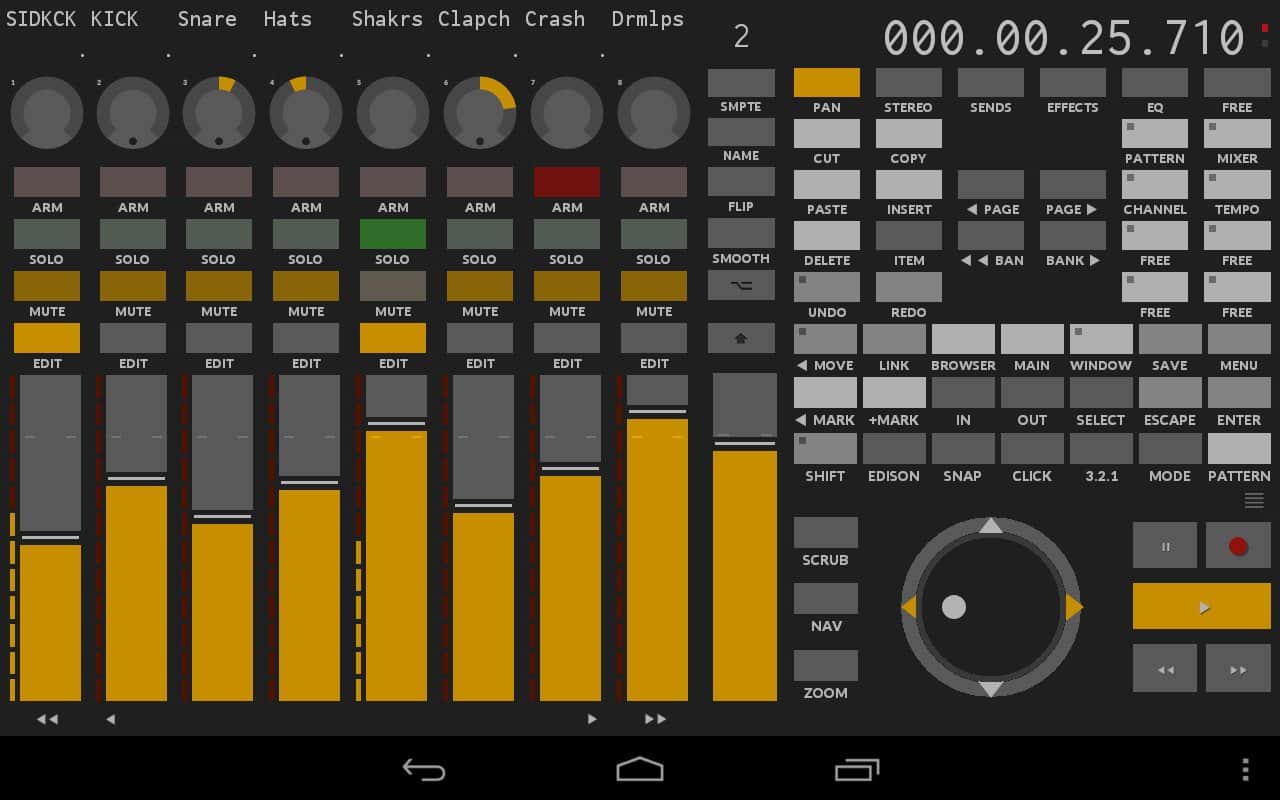Click the rewind transport button
The width and height of the screenshot is (1280, 800).
[1164, 668]
